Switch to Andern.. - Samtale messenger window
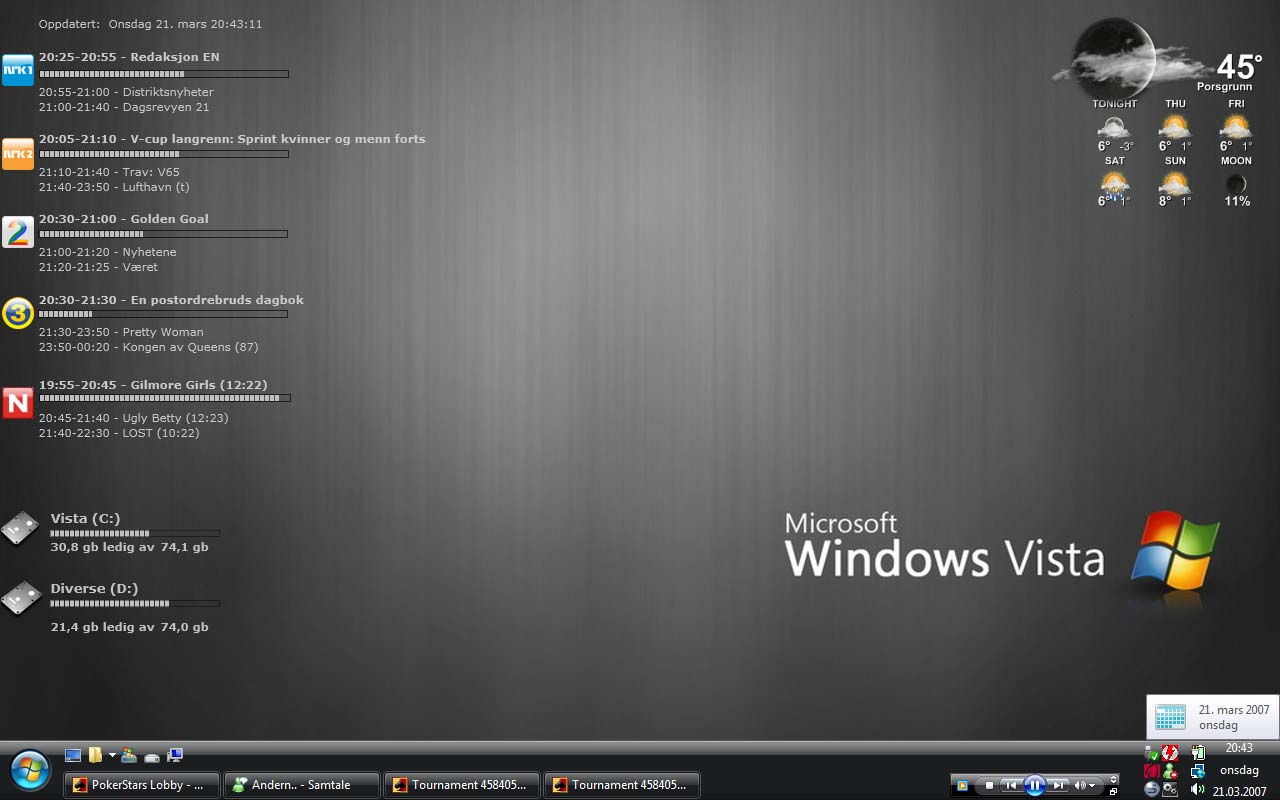Viewport: 1280px width, 800px height. click(x=302, y=785)
